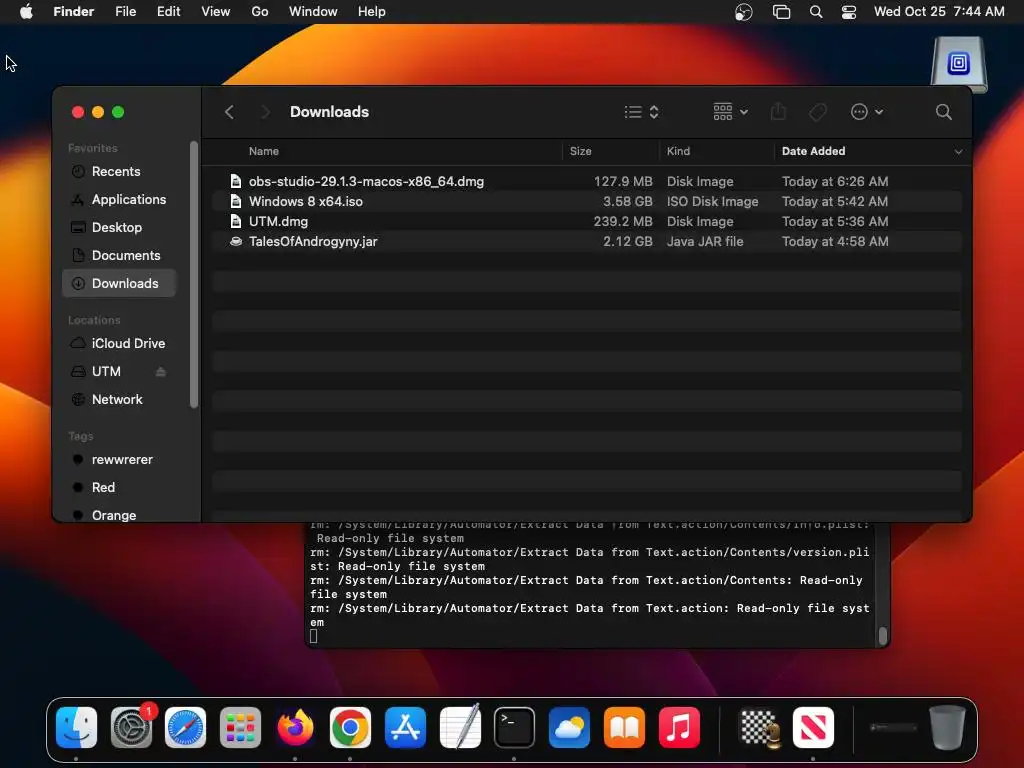Image resolution: width=1024 pixels, height=768 pixels.
Task: Click the Share icon in Finder toolbar
Action: [x=778, y=112]
